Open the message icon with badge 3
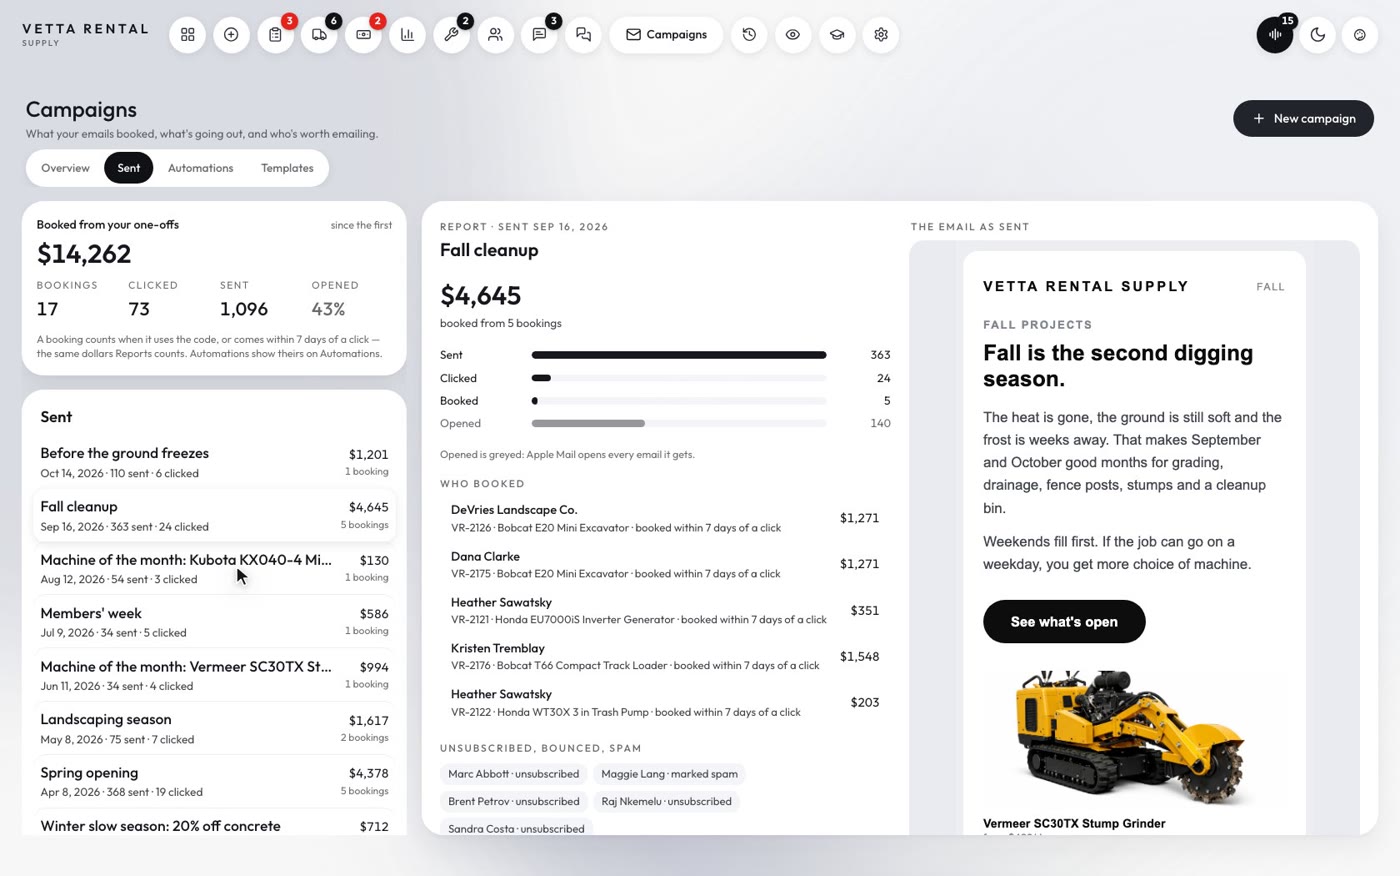This screenshot has height=876, width=1400. pos(539,35)
